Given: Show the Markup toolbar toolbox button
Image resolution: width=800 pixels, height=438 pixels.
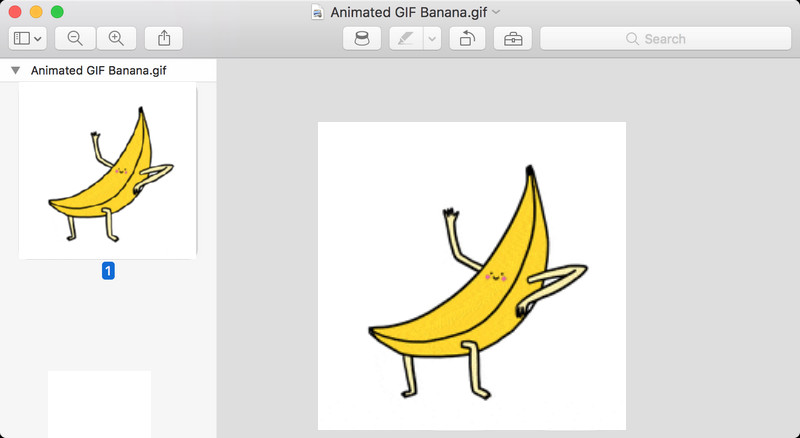Looking at the screenshot, I should tap(513, 39).
